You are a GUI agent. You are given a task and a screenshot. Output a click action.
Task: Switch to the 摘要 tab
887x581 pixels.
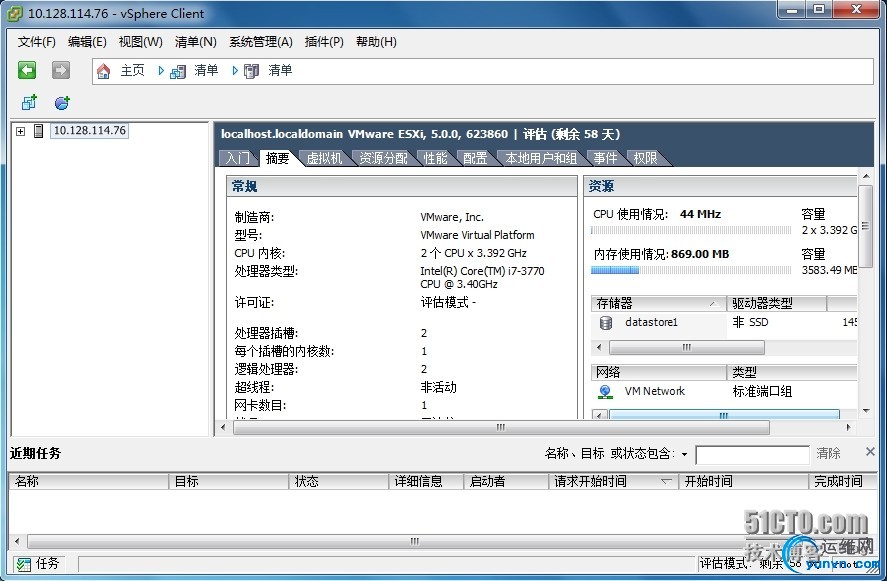coord(277,158)
